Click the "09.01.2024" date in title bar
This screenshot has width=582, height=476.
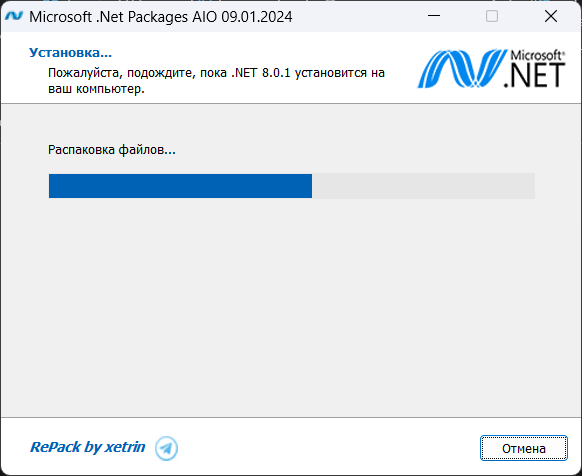[257, 17]
